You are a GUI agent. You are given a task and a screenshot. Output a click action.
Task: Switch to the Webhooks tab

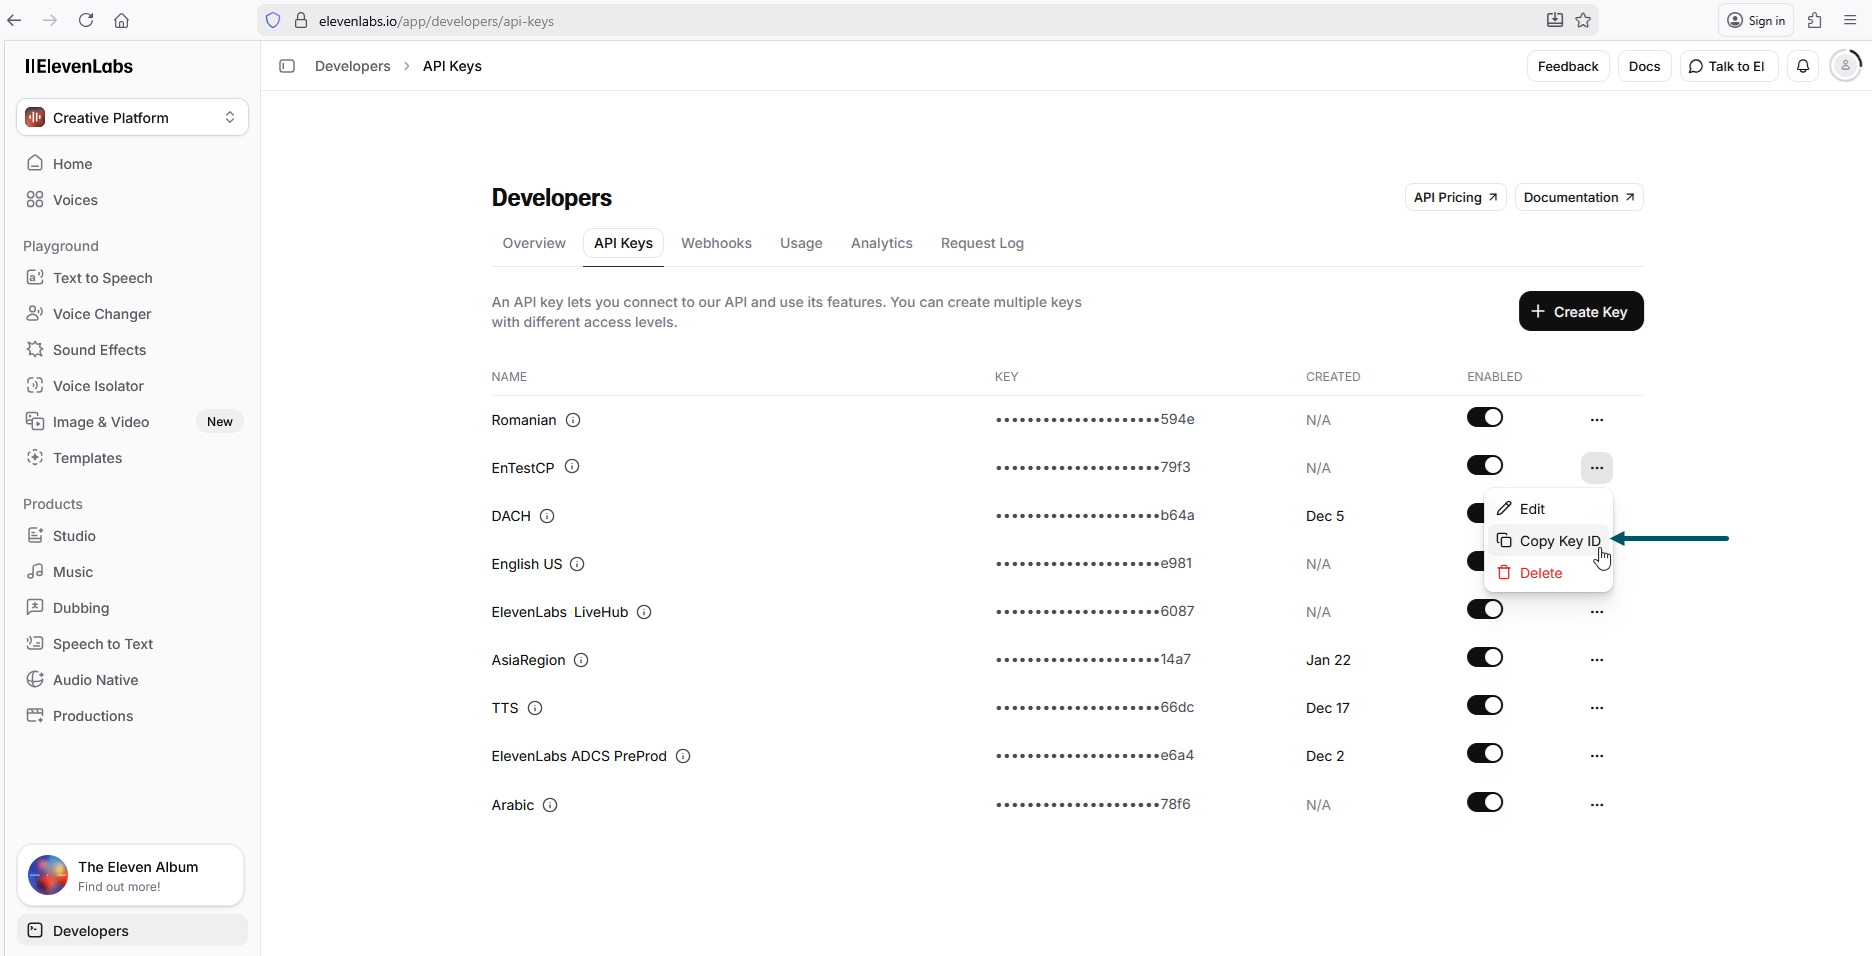(716, 243)
